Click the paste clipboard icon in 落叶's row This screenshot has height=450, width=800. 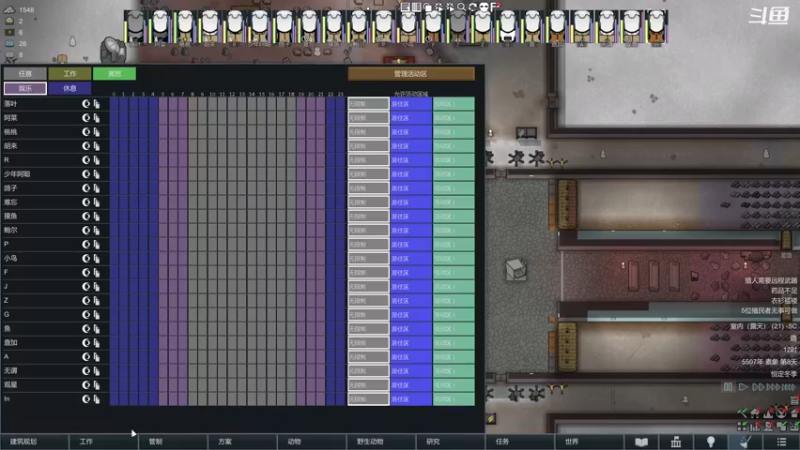pyautogui.click(x=96, y=104)
